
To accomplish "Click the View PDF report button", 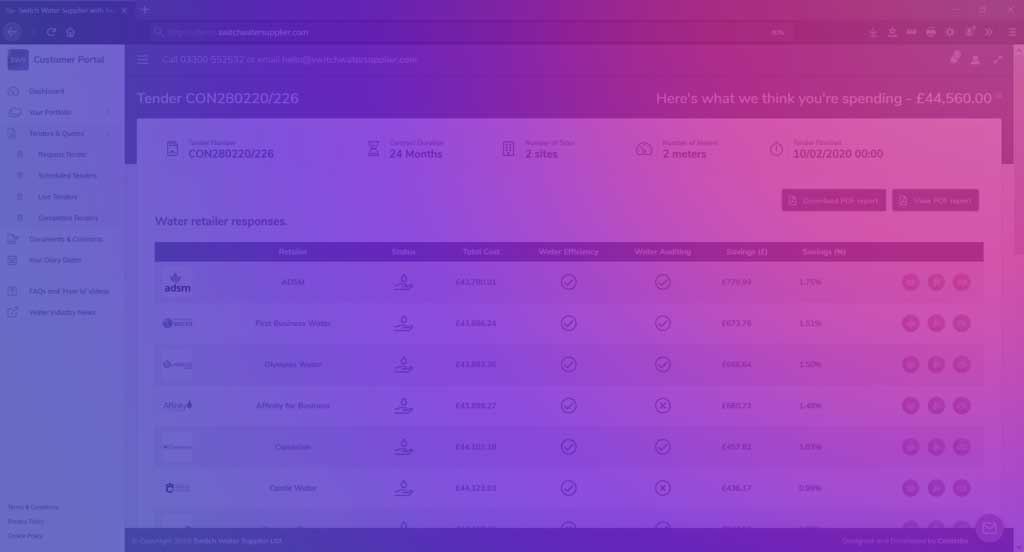I will [x=935, y=201].
